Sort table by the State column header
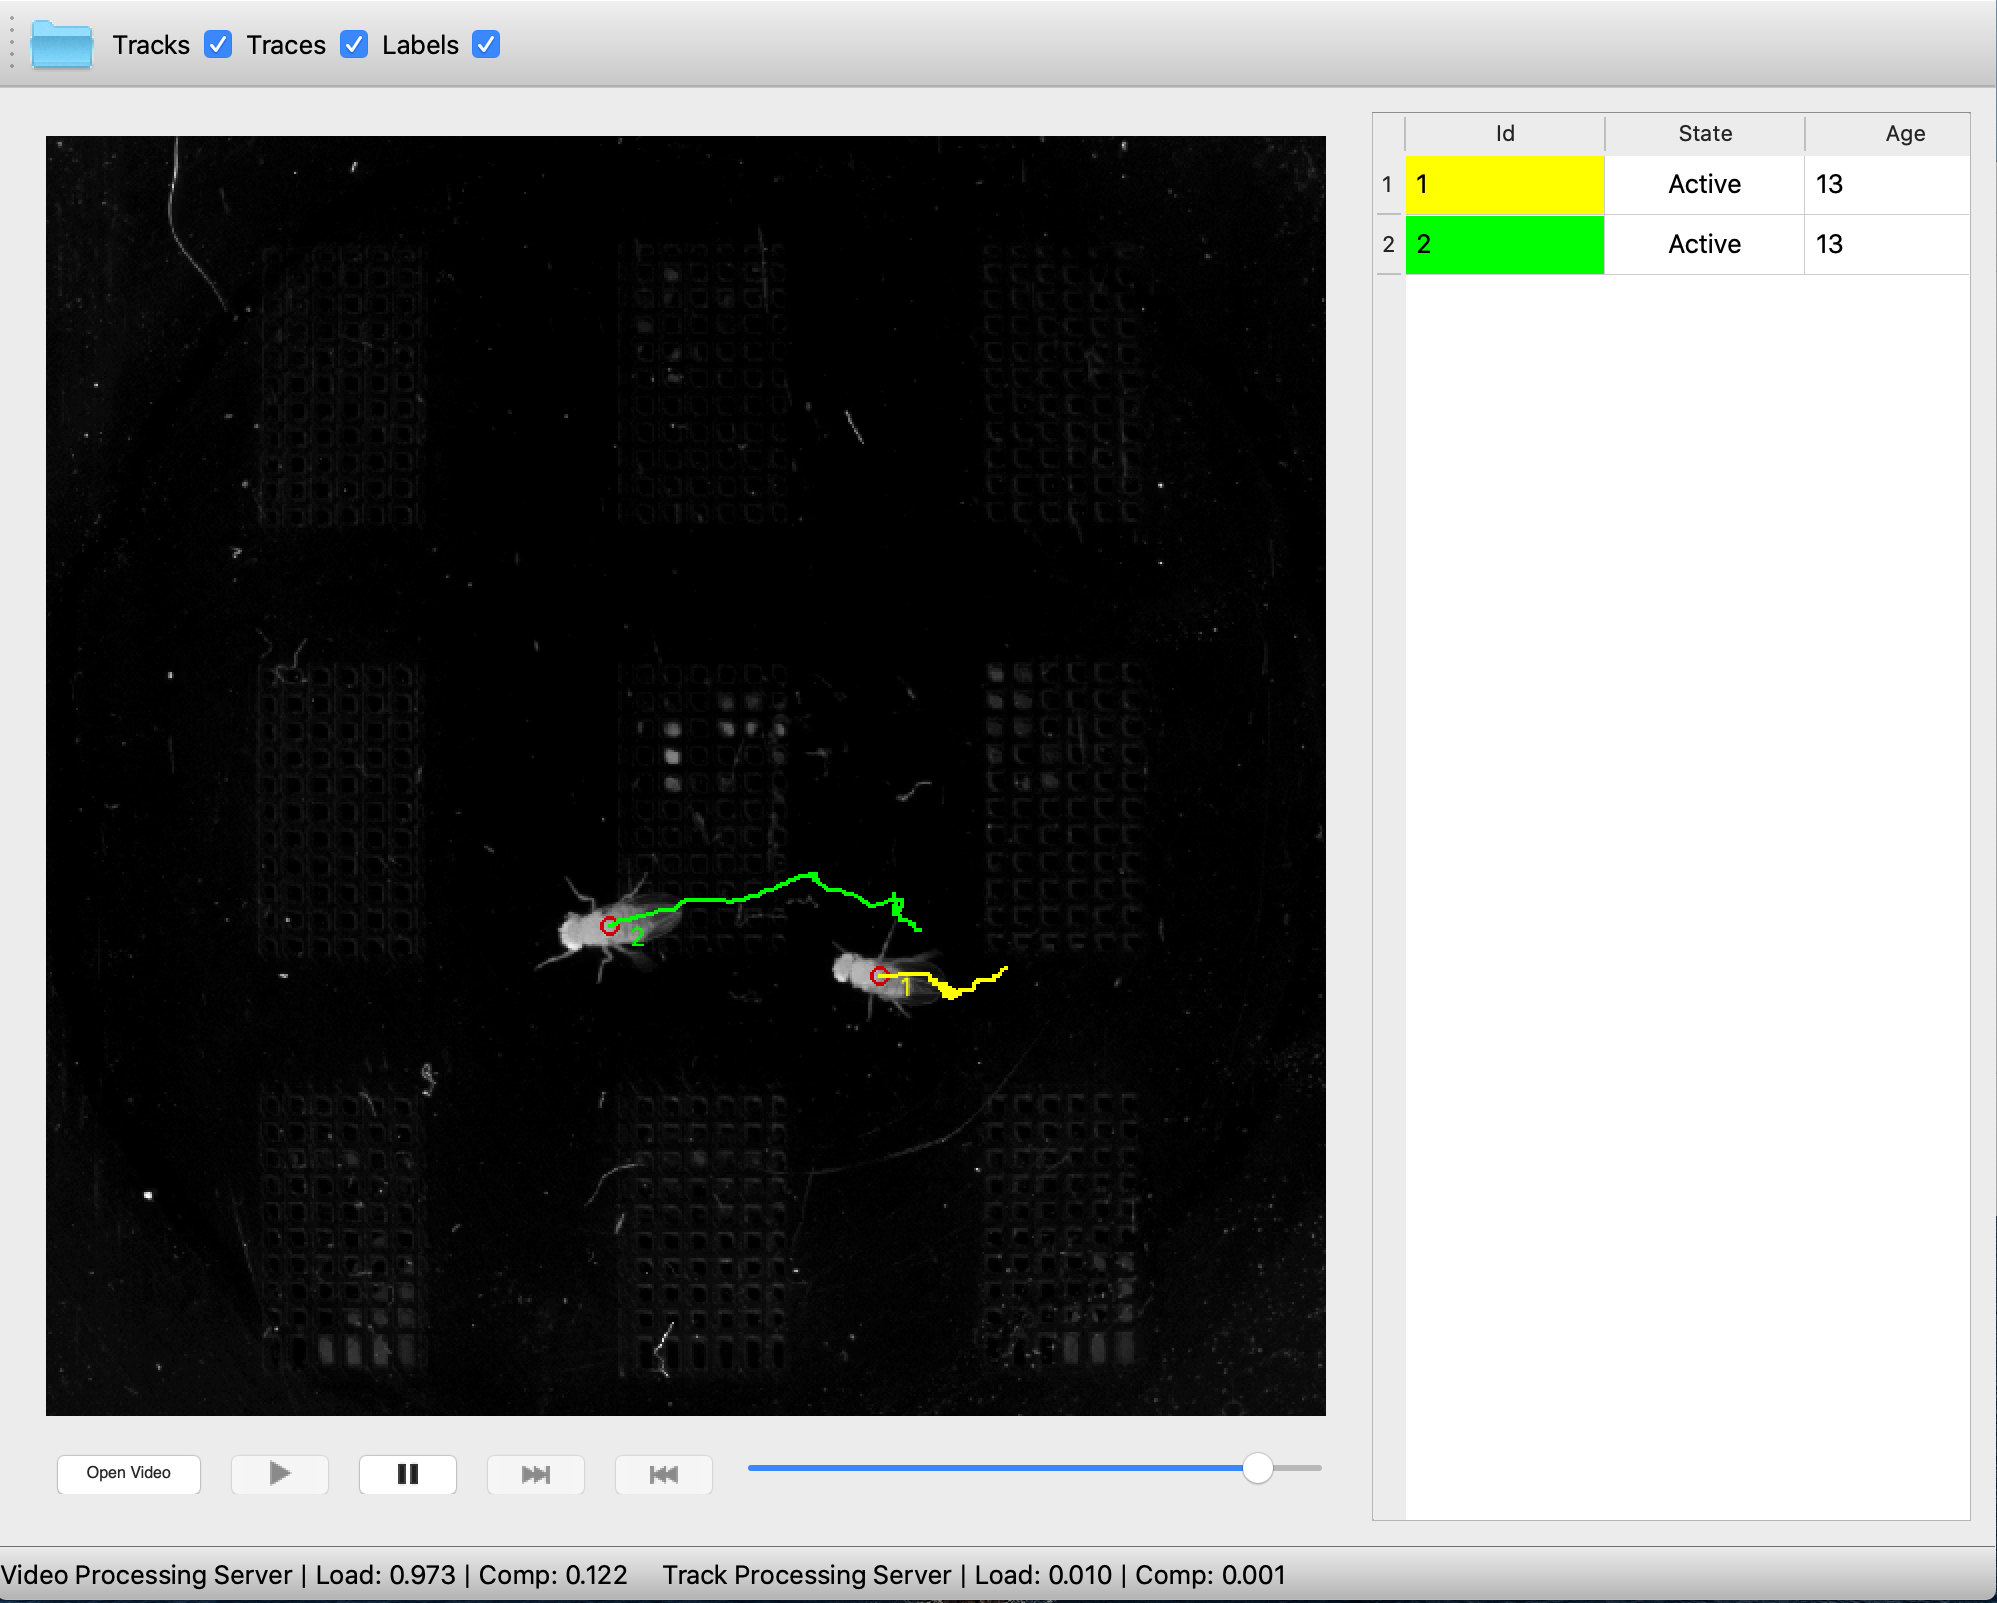 (x=1704, y=134)
